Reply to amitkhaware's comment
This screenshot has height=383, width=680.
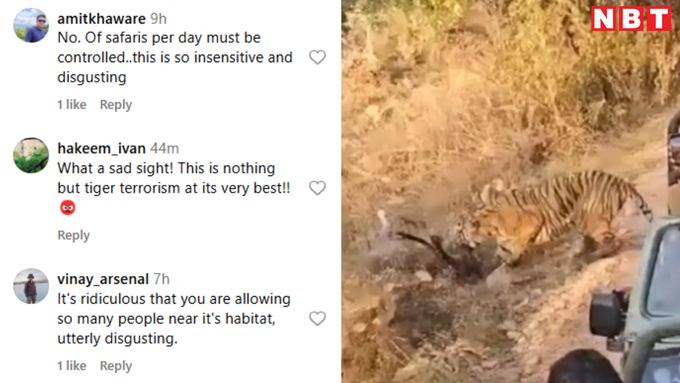click(116, 105)
